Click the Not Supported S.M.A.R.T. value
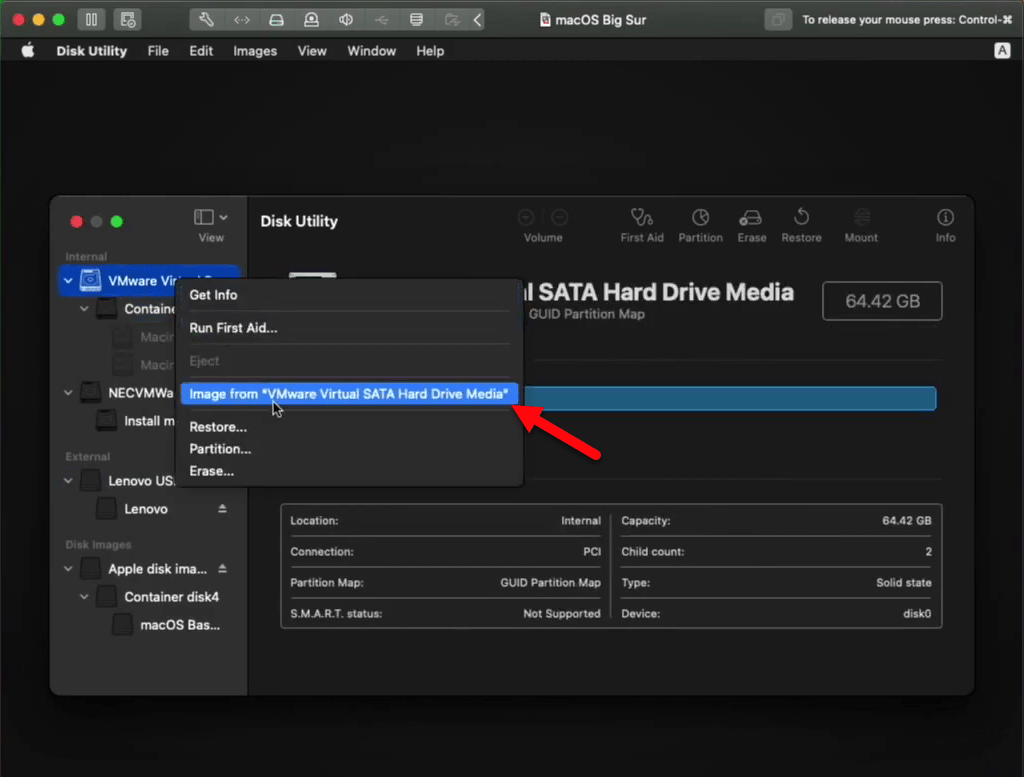The width and height of the screenshot is (1024, 777). [x=562, y=614]
